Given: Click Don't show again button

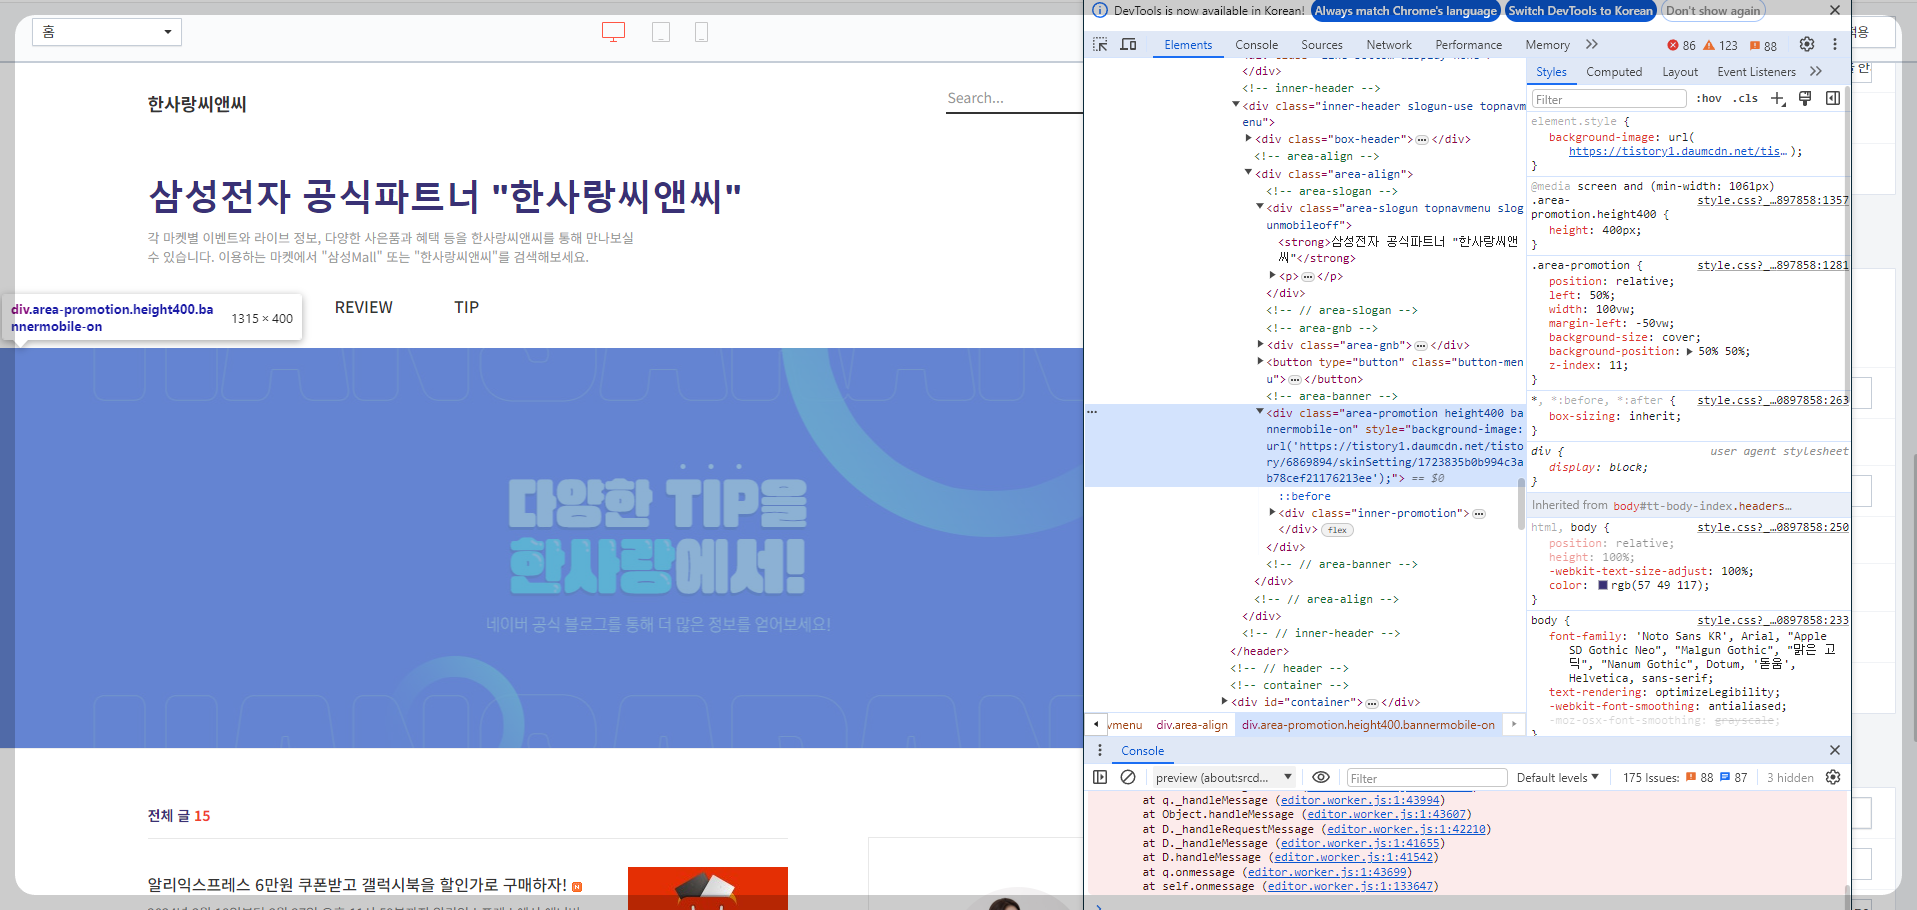Looking at the screenshot, I should tap(1713, 11).
